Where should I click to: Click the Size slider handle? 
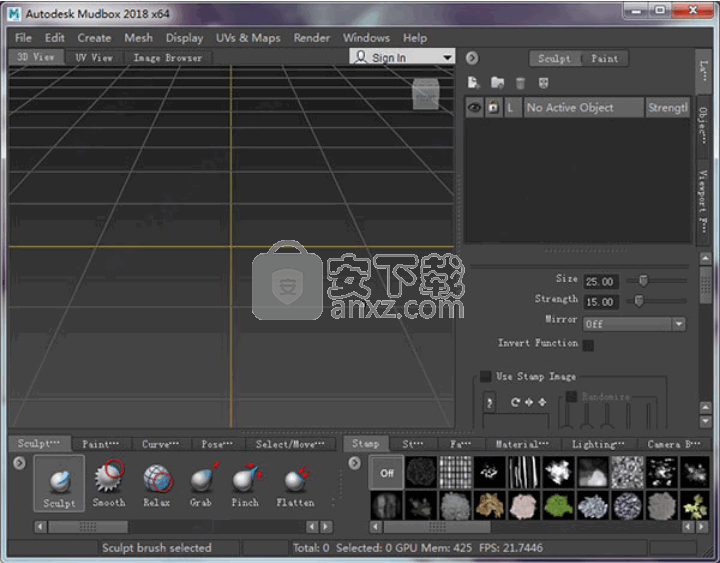tap(643, 280)
